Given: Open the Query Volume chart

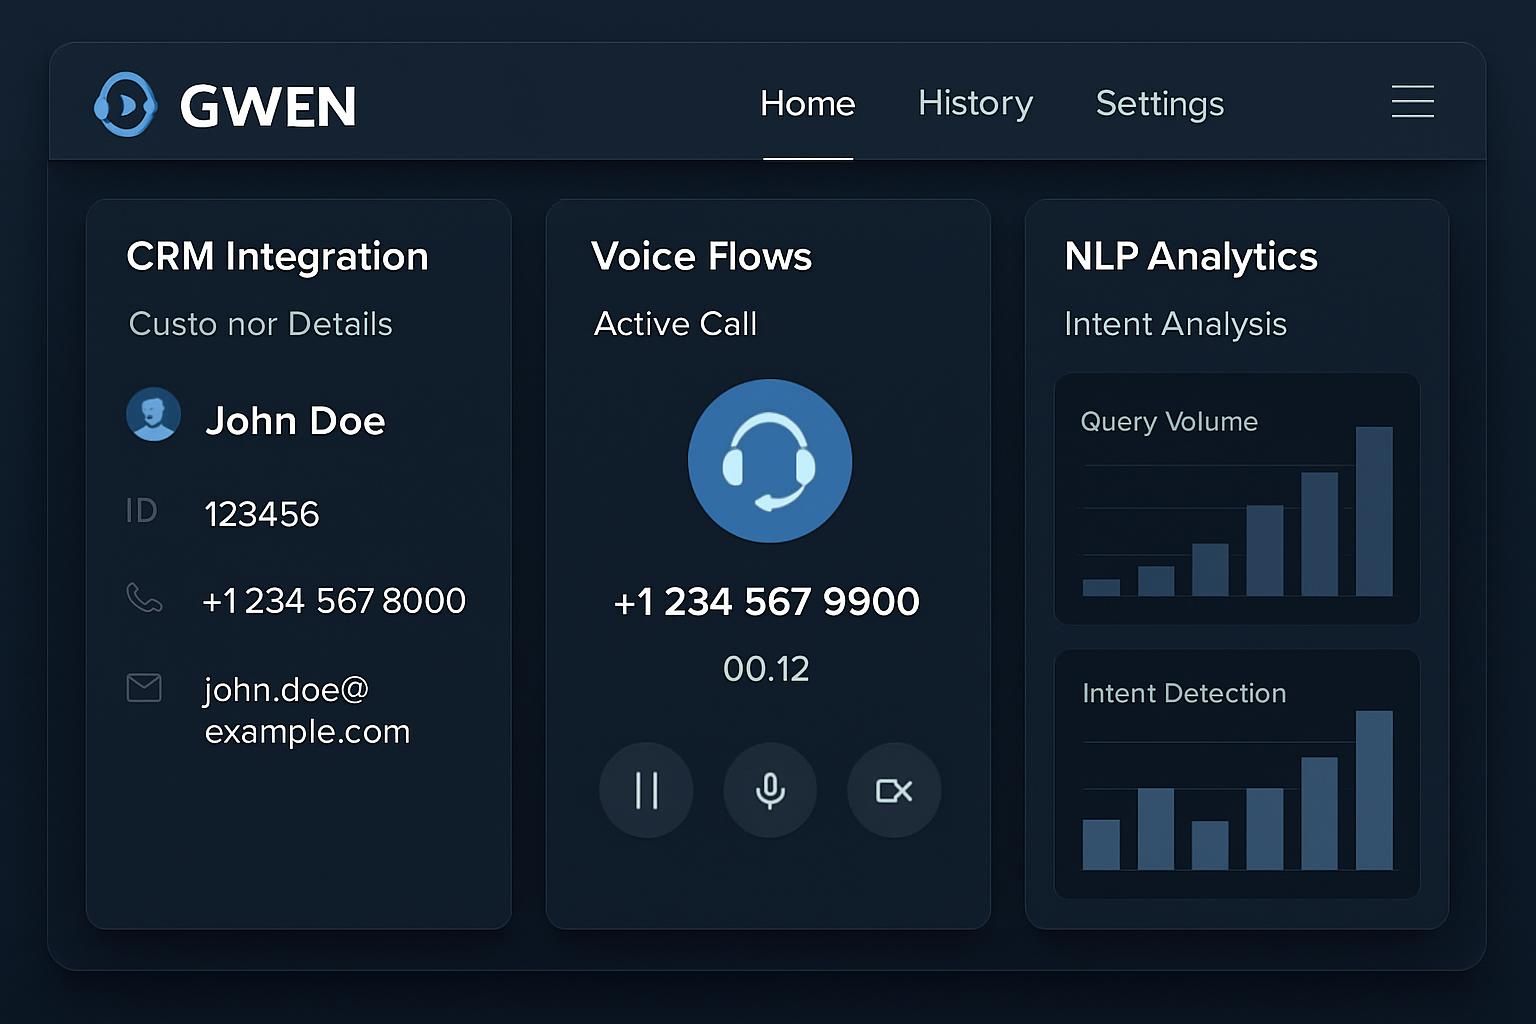Looking at the screenshot, I should (x=1237, y=499).
